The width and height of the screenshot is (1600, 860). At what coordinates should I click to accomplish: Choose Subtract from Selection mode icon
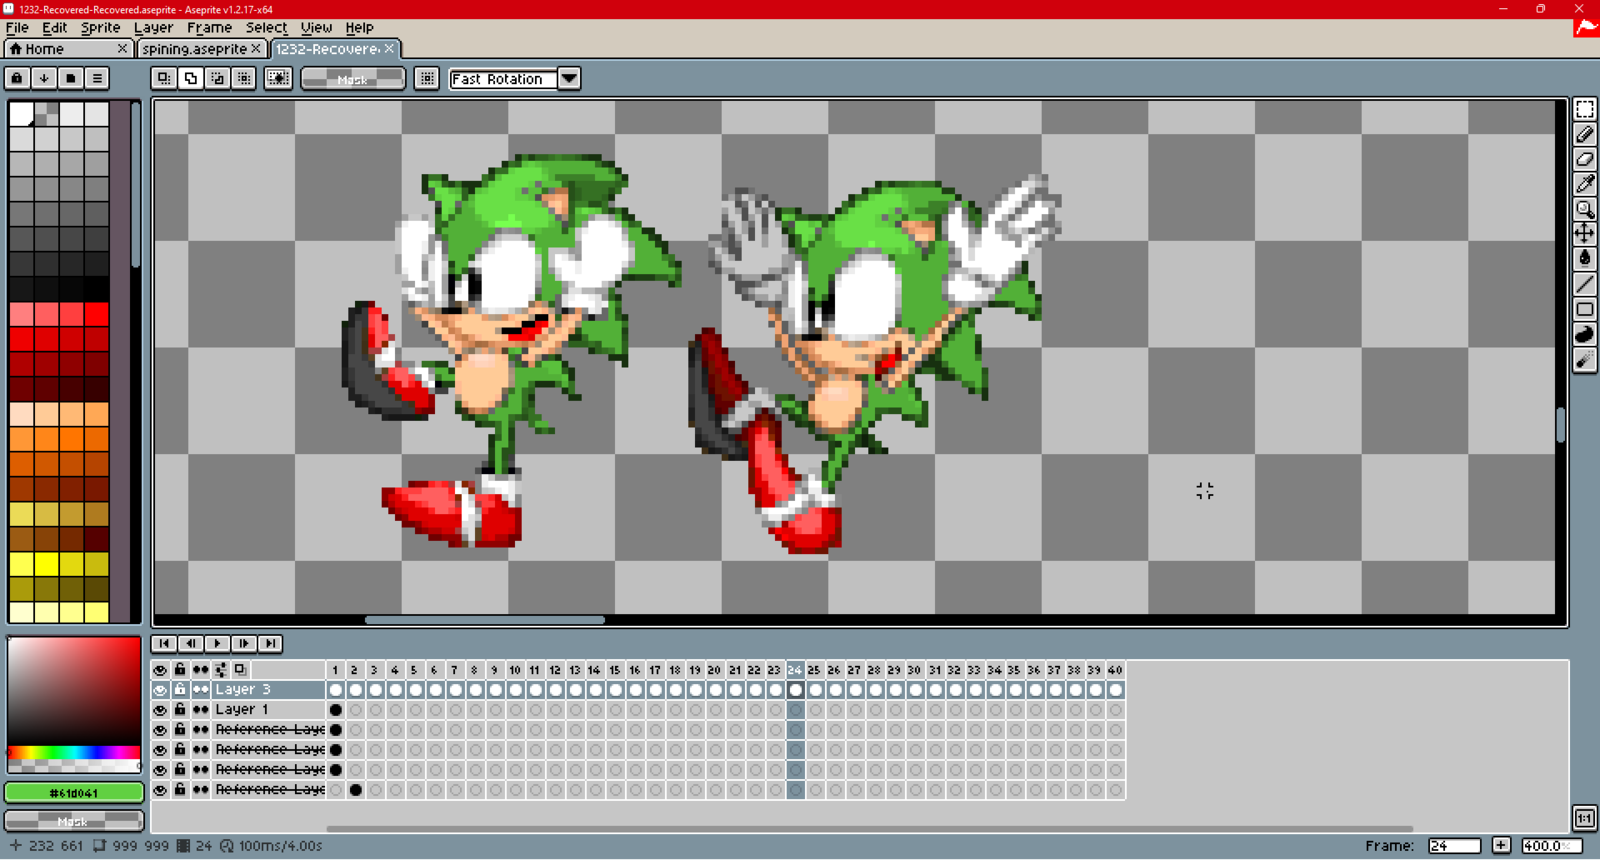click(218, 78)
